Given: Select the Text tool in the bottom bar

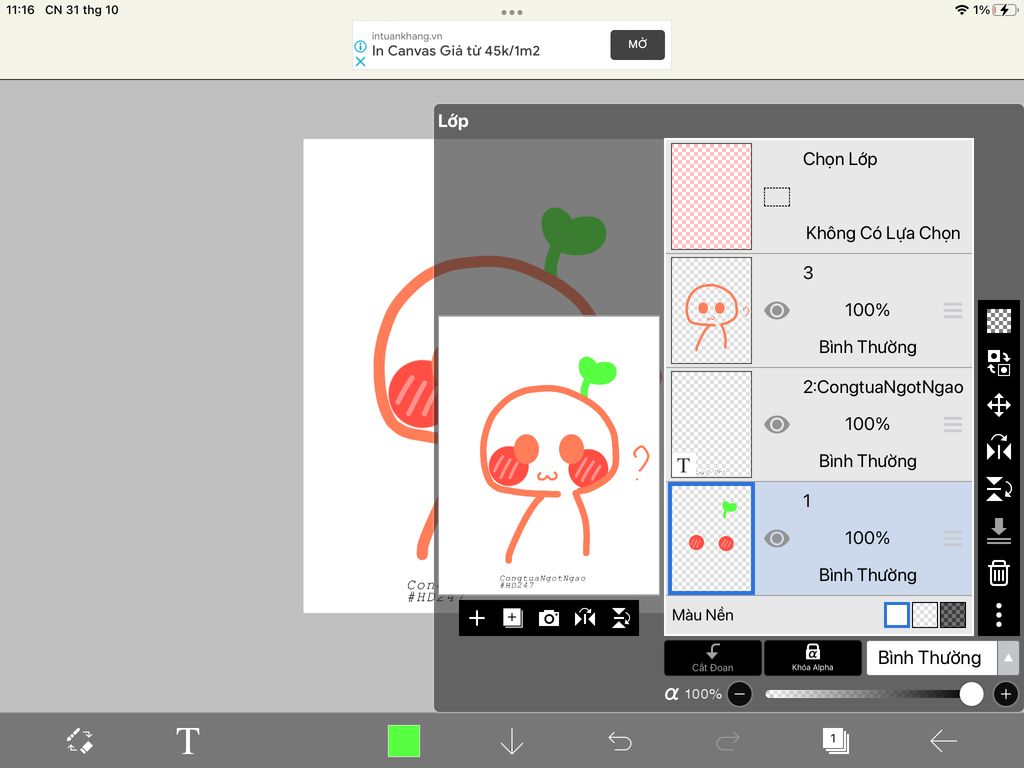Looking at the screenshot, I should coord(187,741).
